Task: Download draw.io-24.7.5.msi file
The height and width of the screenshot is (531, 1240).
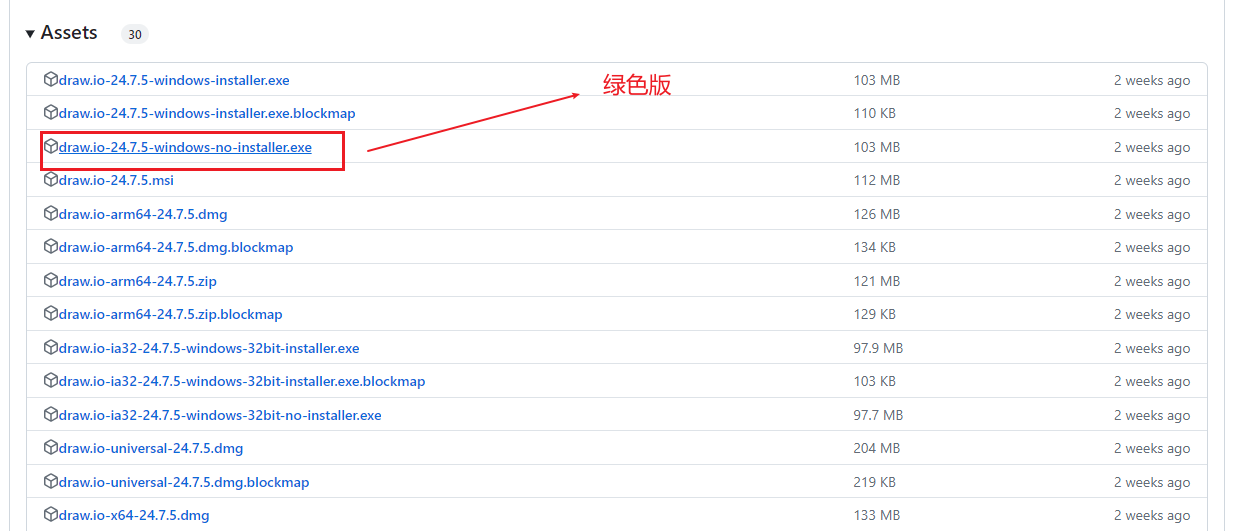Action: click(x=116, y=180)
